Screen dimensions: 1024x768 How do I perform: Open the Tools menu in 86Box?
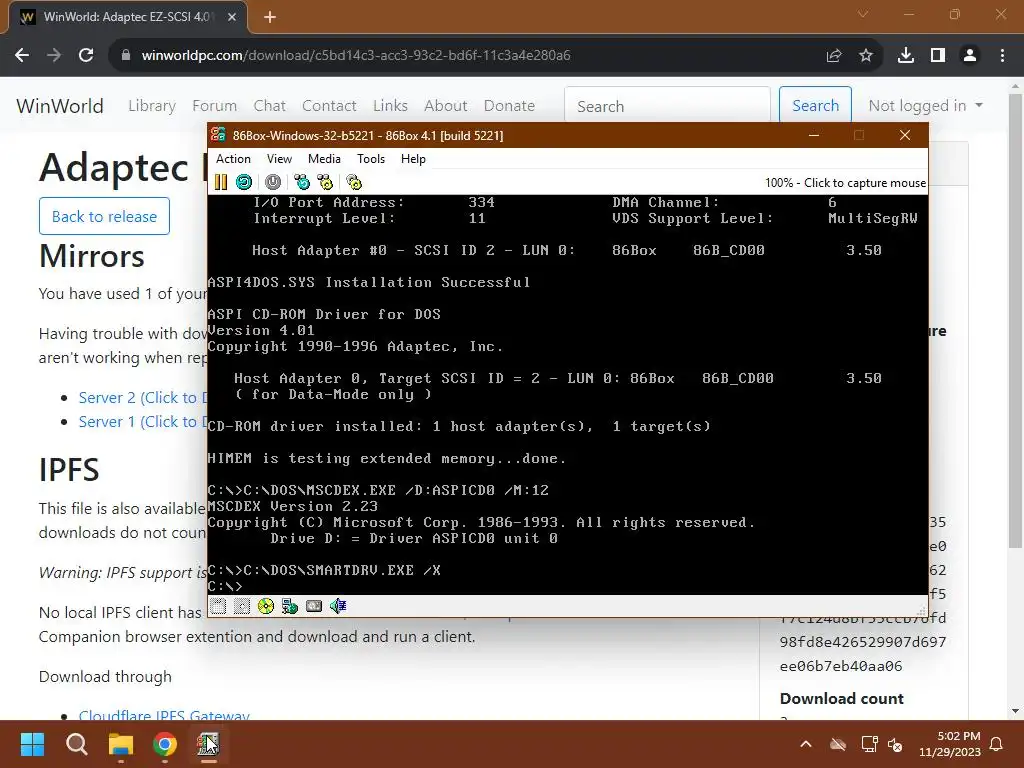(371, 159)
